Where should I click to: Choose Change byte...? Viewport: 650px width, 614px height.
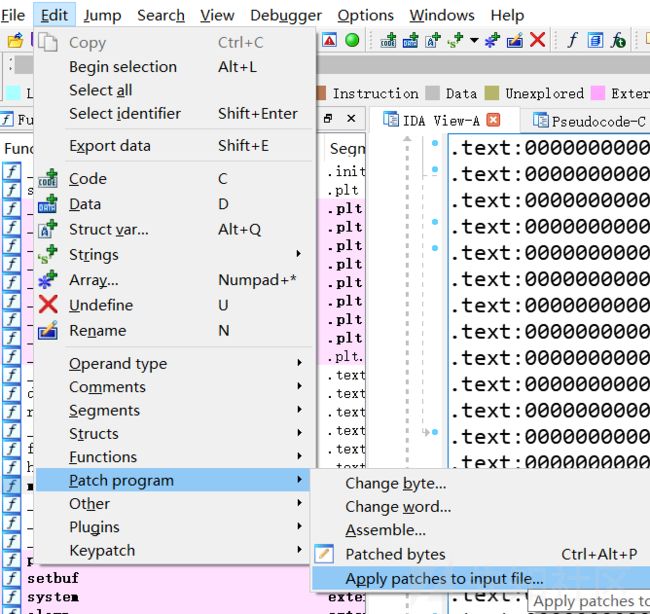pos(481,483)
